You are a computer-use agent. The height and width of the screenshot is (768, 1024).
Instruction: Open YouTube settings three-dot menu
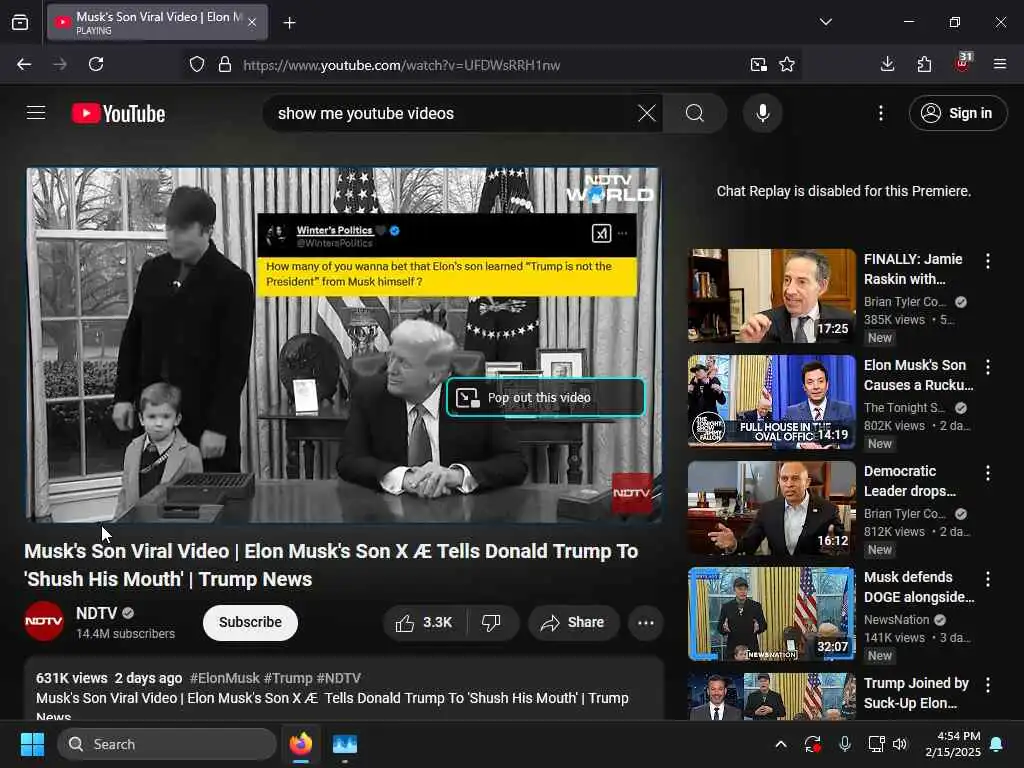pyautogui.click(x=880, y=113)
